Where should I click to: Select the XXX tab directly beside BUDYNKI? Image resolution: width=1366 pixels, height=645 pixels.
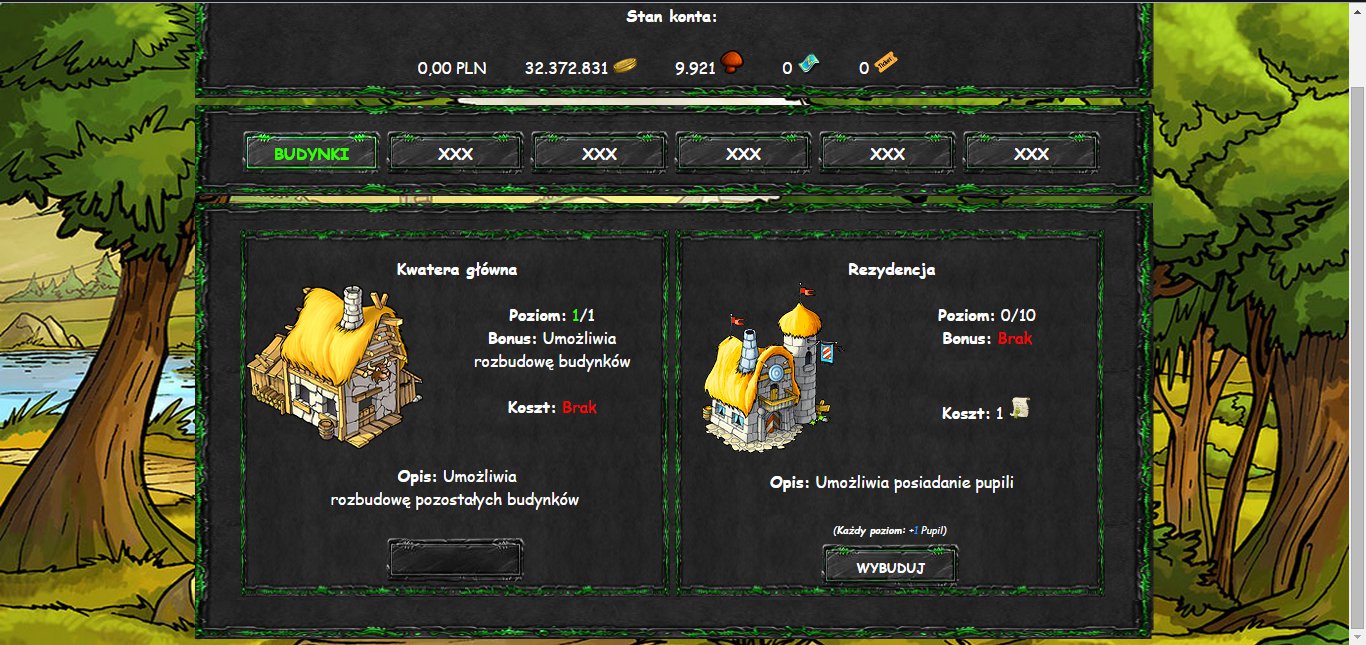point(455,154)
